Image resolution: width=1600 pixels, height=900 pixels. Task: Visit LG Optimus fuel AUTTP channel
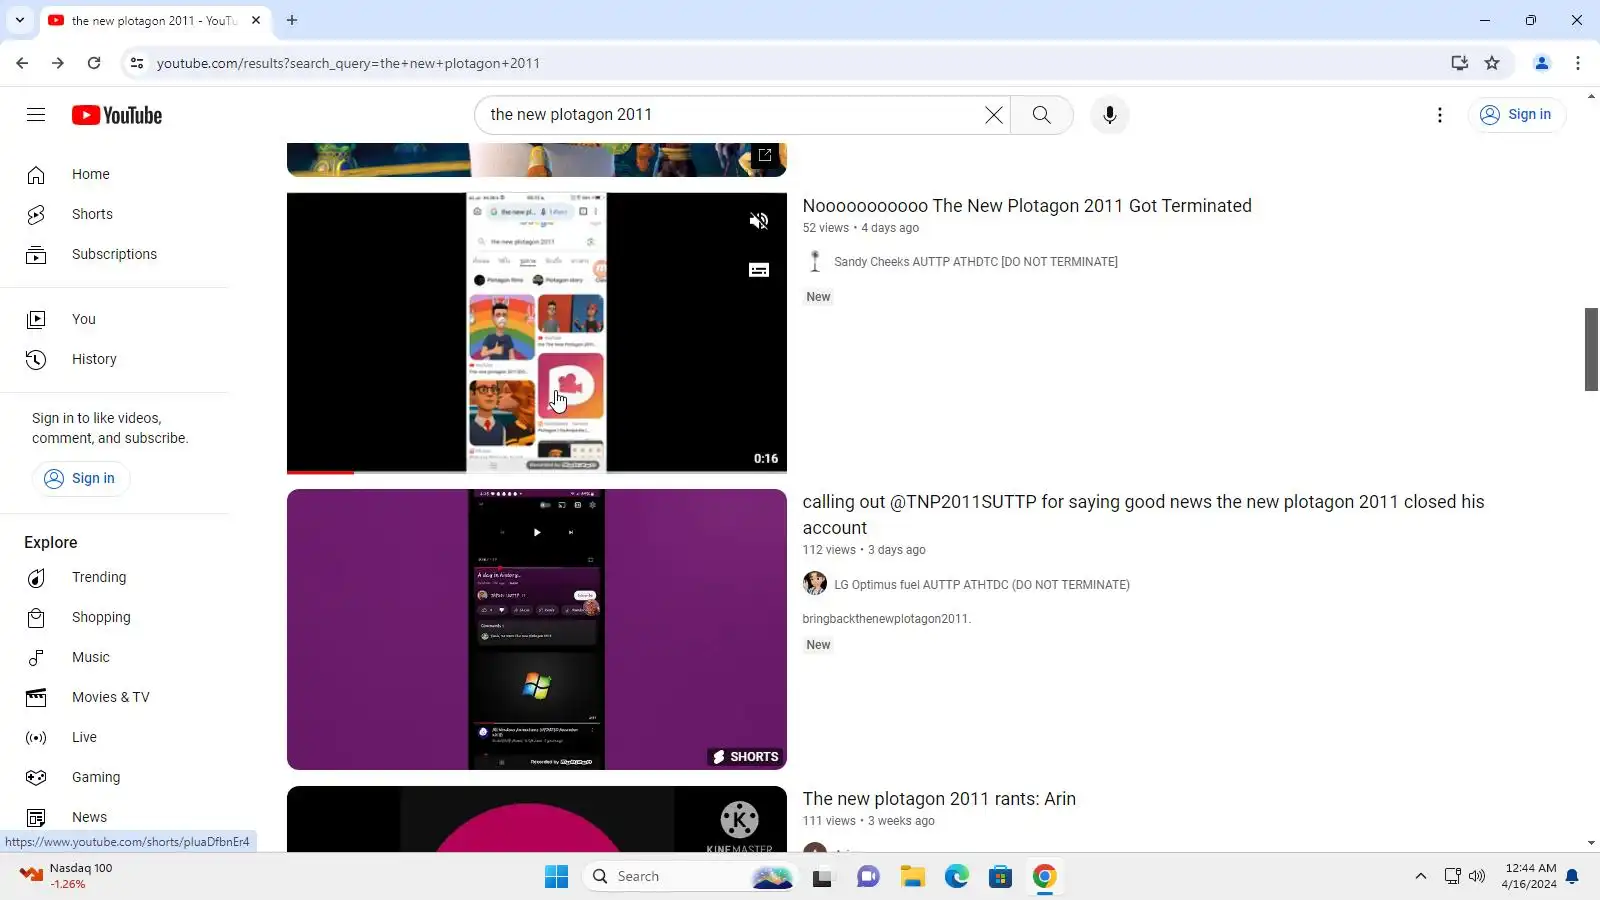[x=982, y=585]
